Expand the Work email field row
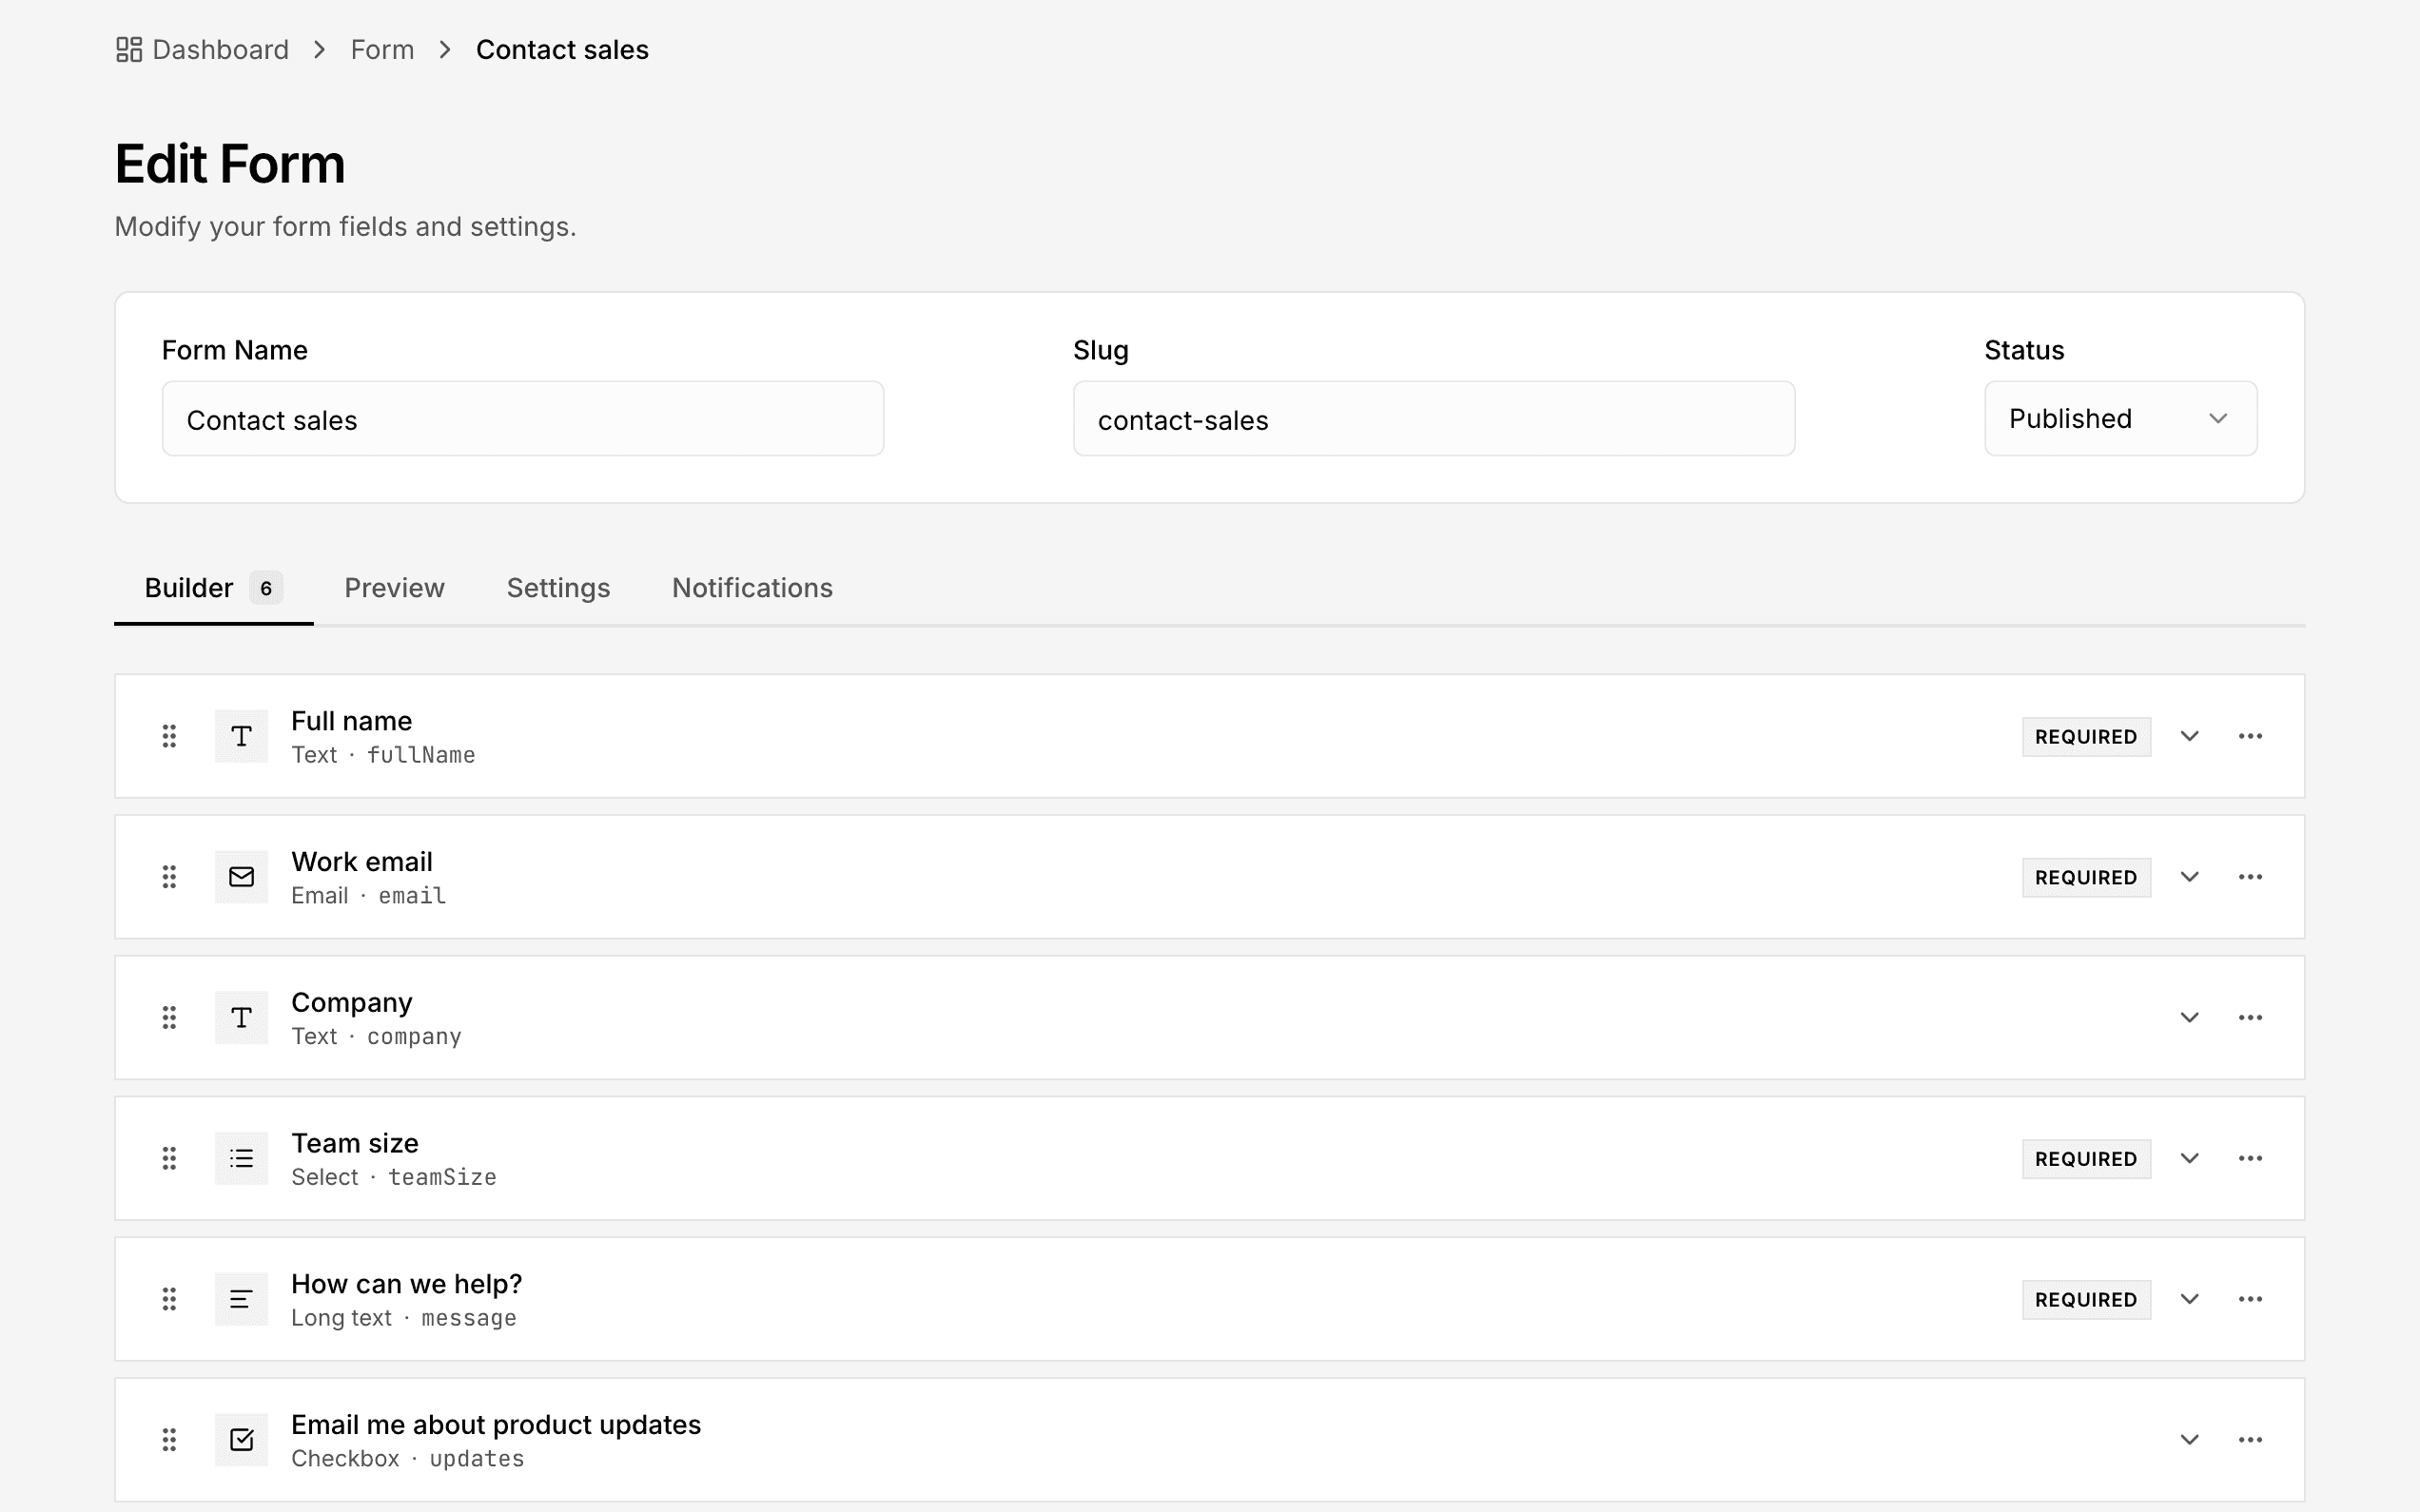 pos(2189,877)
